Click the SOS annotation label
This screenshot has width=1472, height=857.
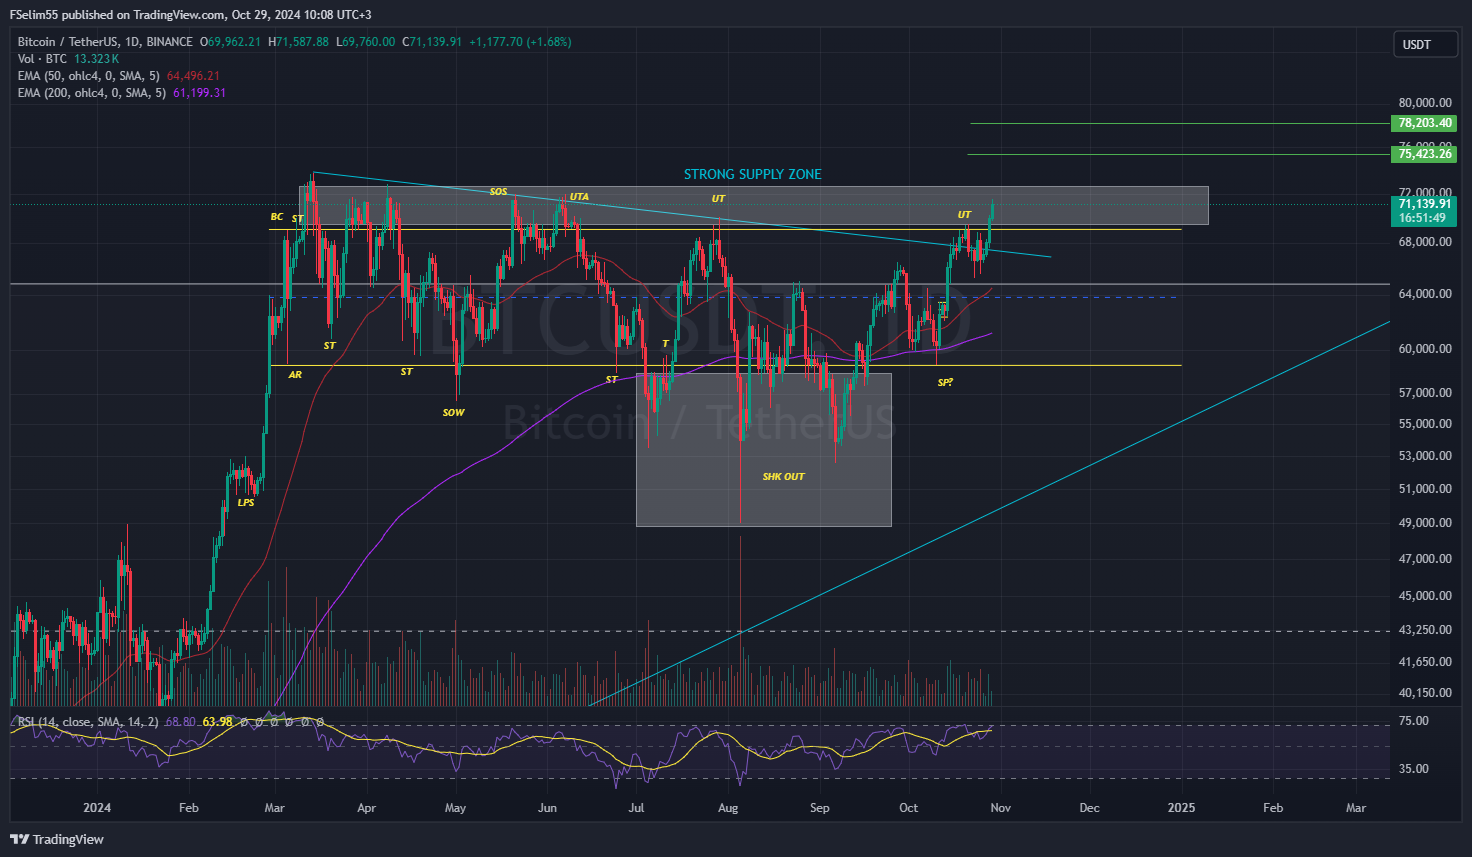pyautogui.click(x=498, y=192)
